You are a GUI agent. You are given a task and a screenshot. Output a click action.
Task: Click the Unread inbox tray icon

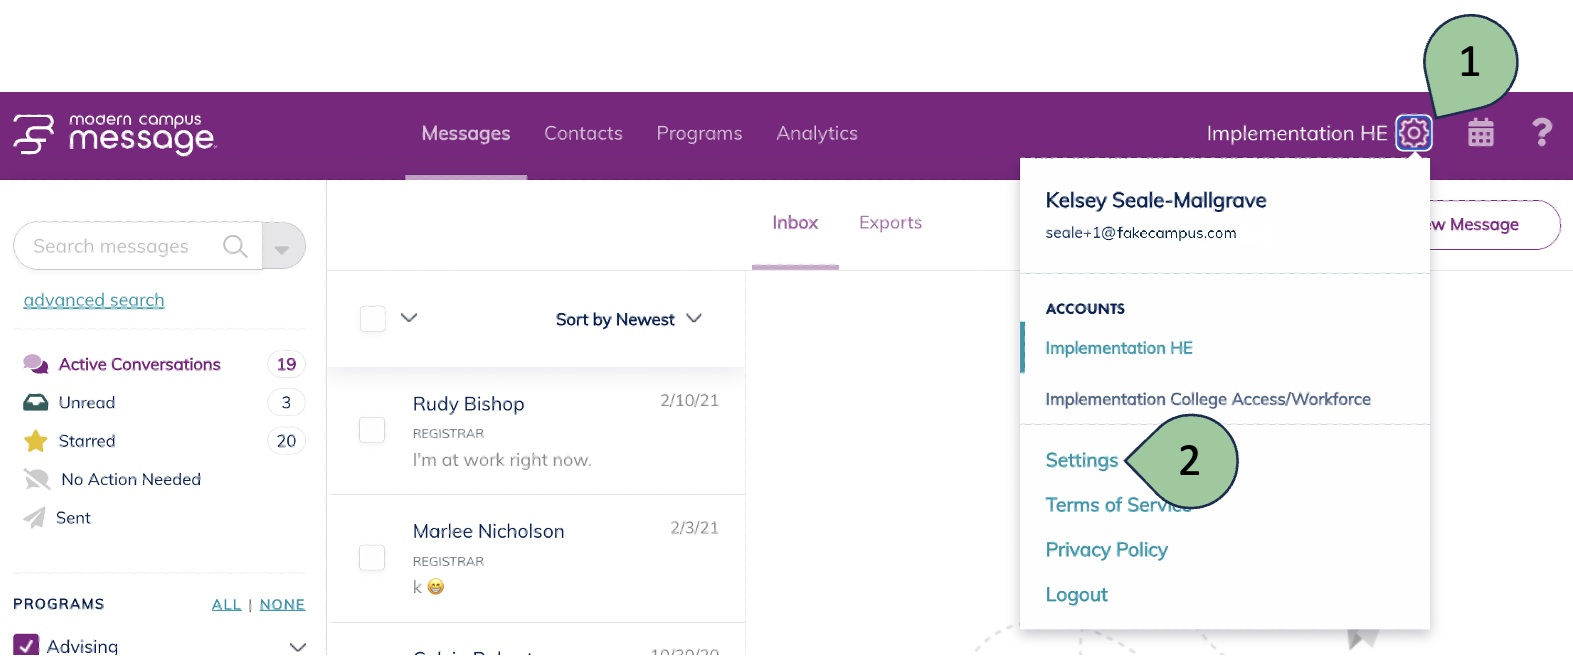click(x=36, y=402)
